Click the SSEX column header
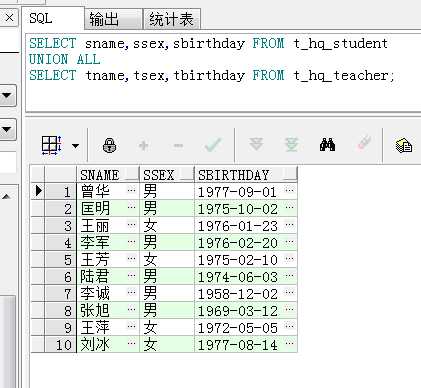 (x=167, y=175)
